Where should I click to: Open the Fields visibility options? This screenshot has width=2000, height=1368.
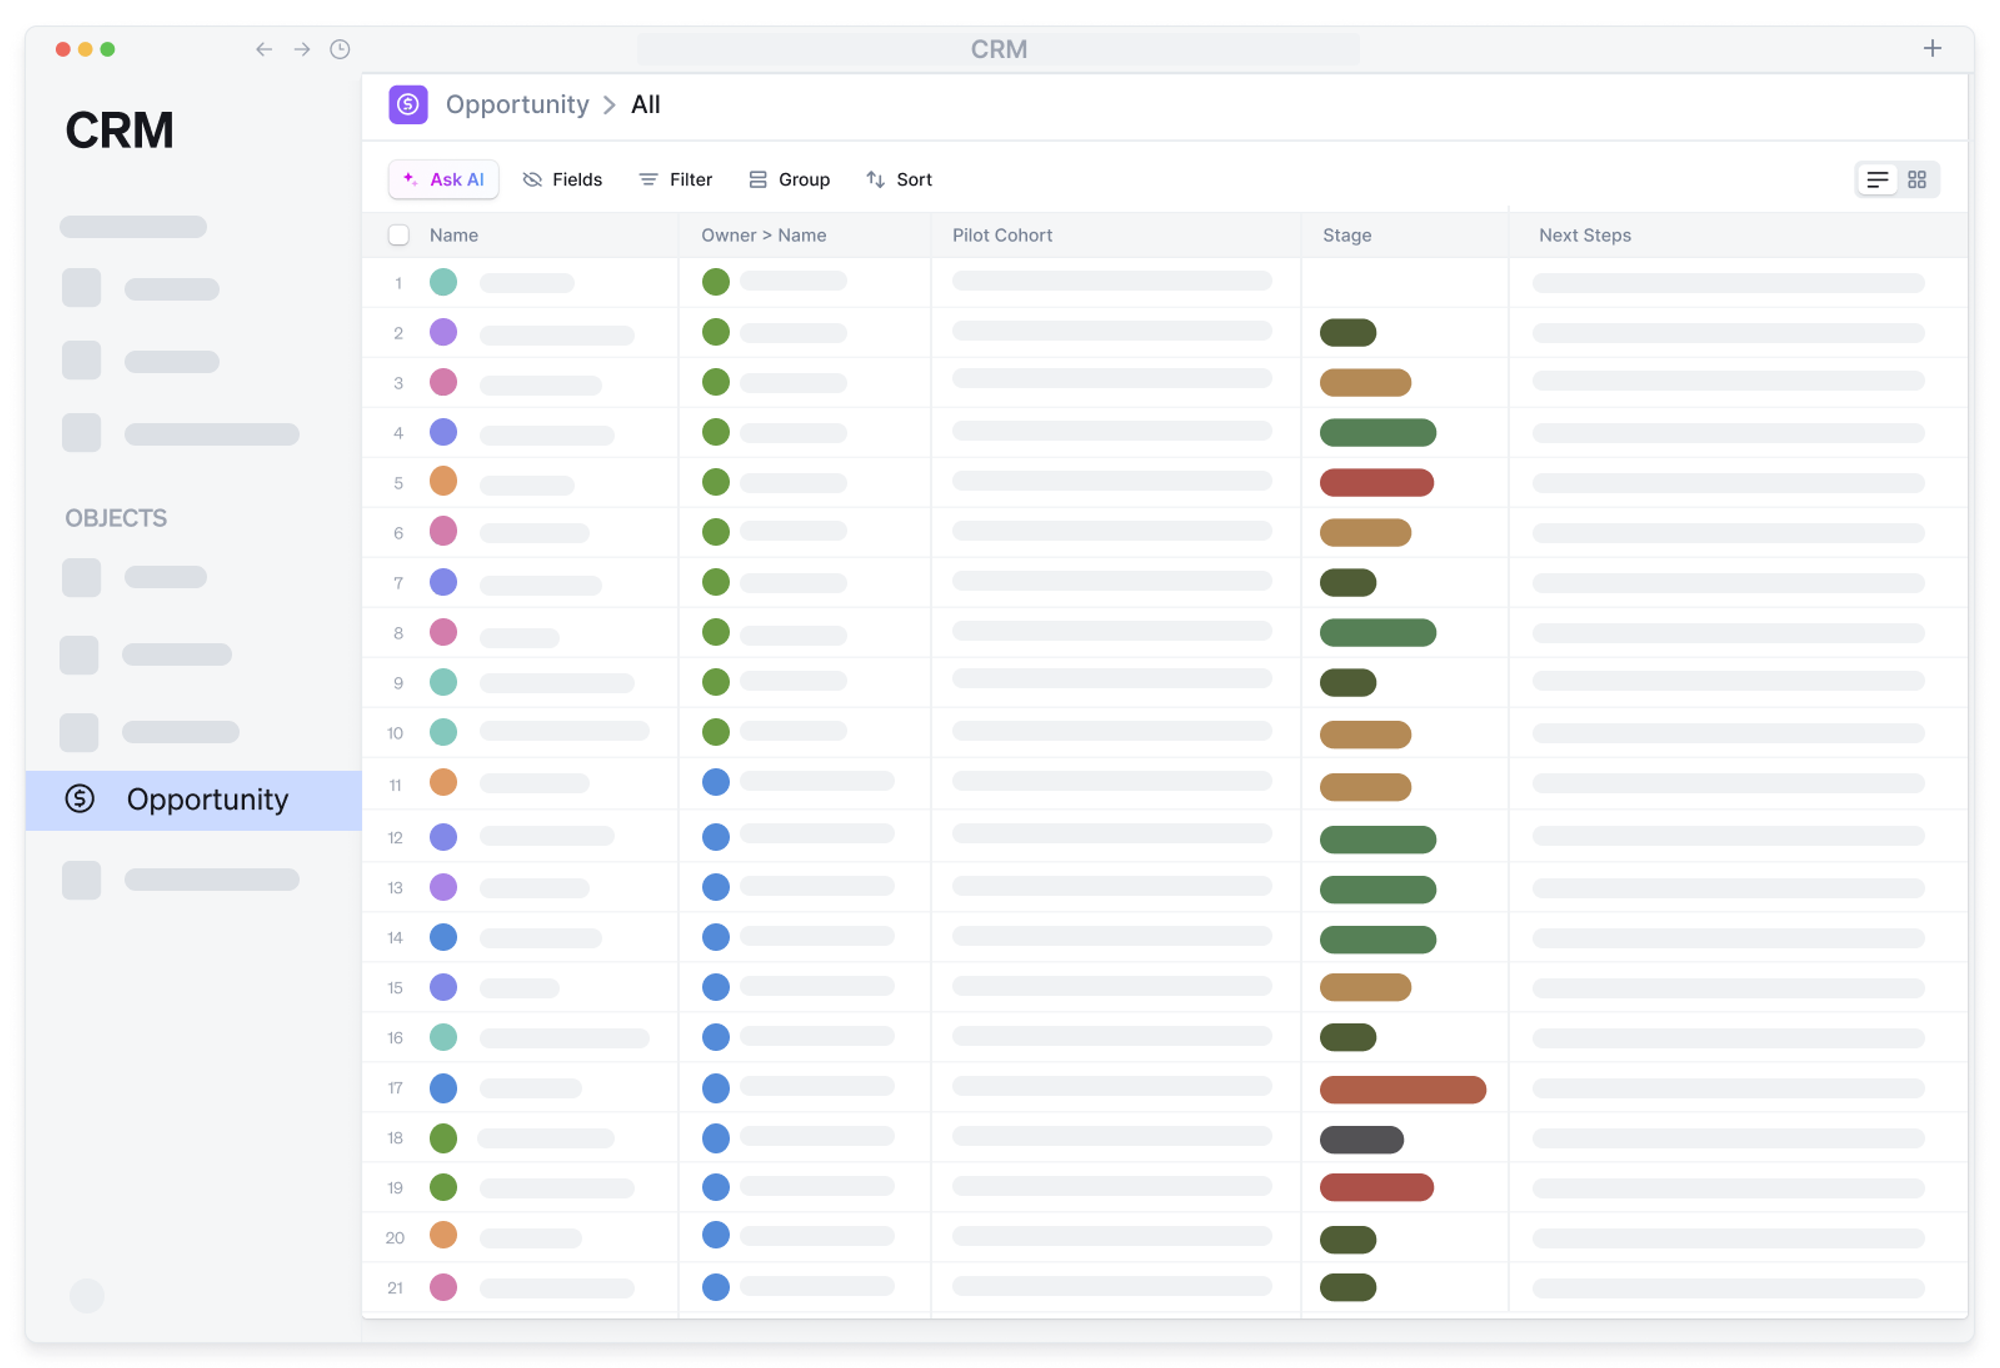pos(562,180)
